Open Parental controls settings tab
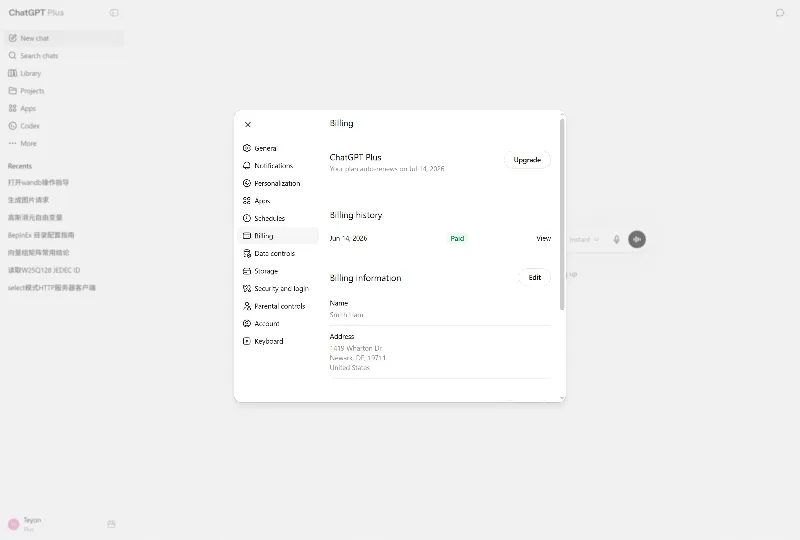The image size is (800, 540). click(x=278, y=306)
